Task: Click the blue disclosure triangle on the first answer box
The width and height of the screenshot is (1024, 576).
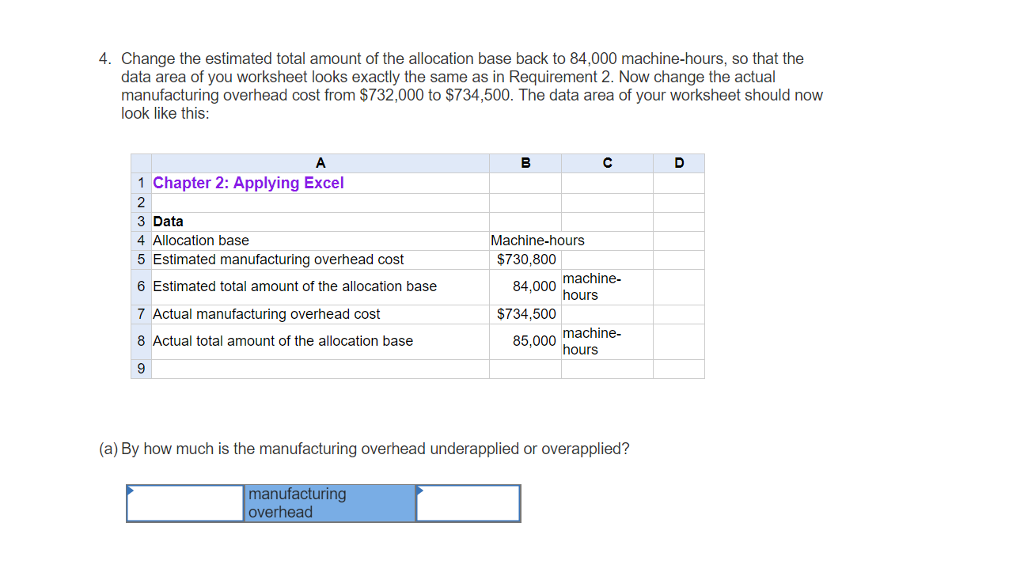Action: pyautogui.click(x=130, y=490)
